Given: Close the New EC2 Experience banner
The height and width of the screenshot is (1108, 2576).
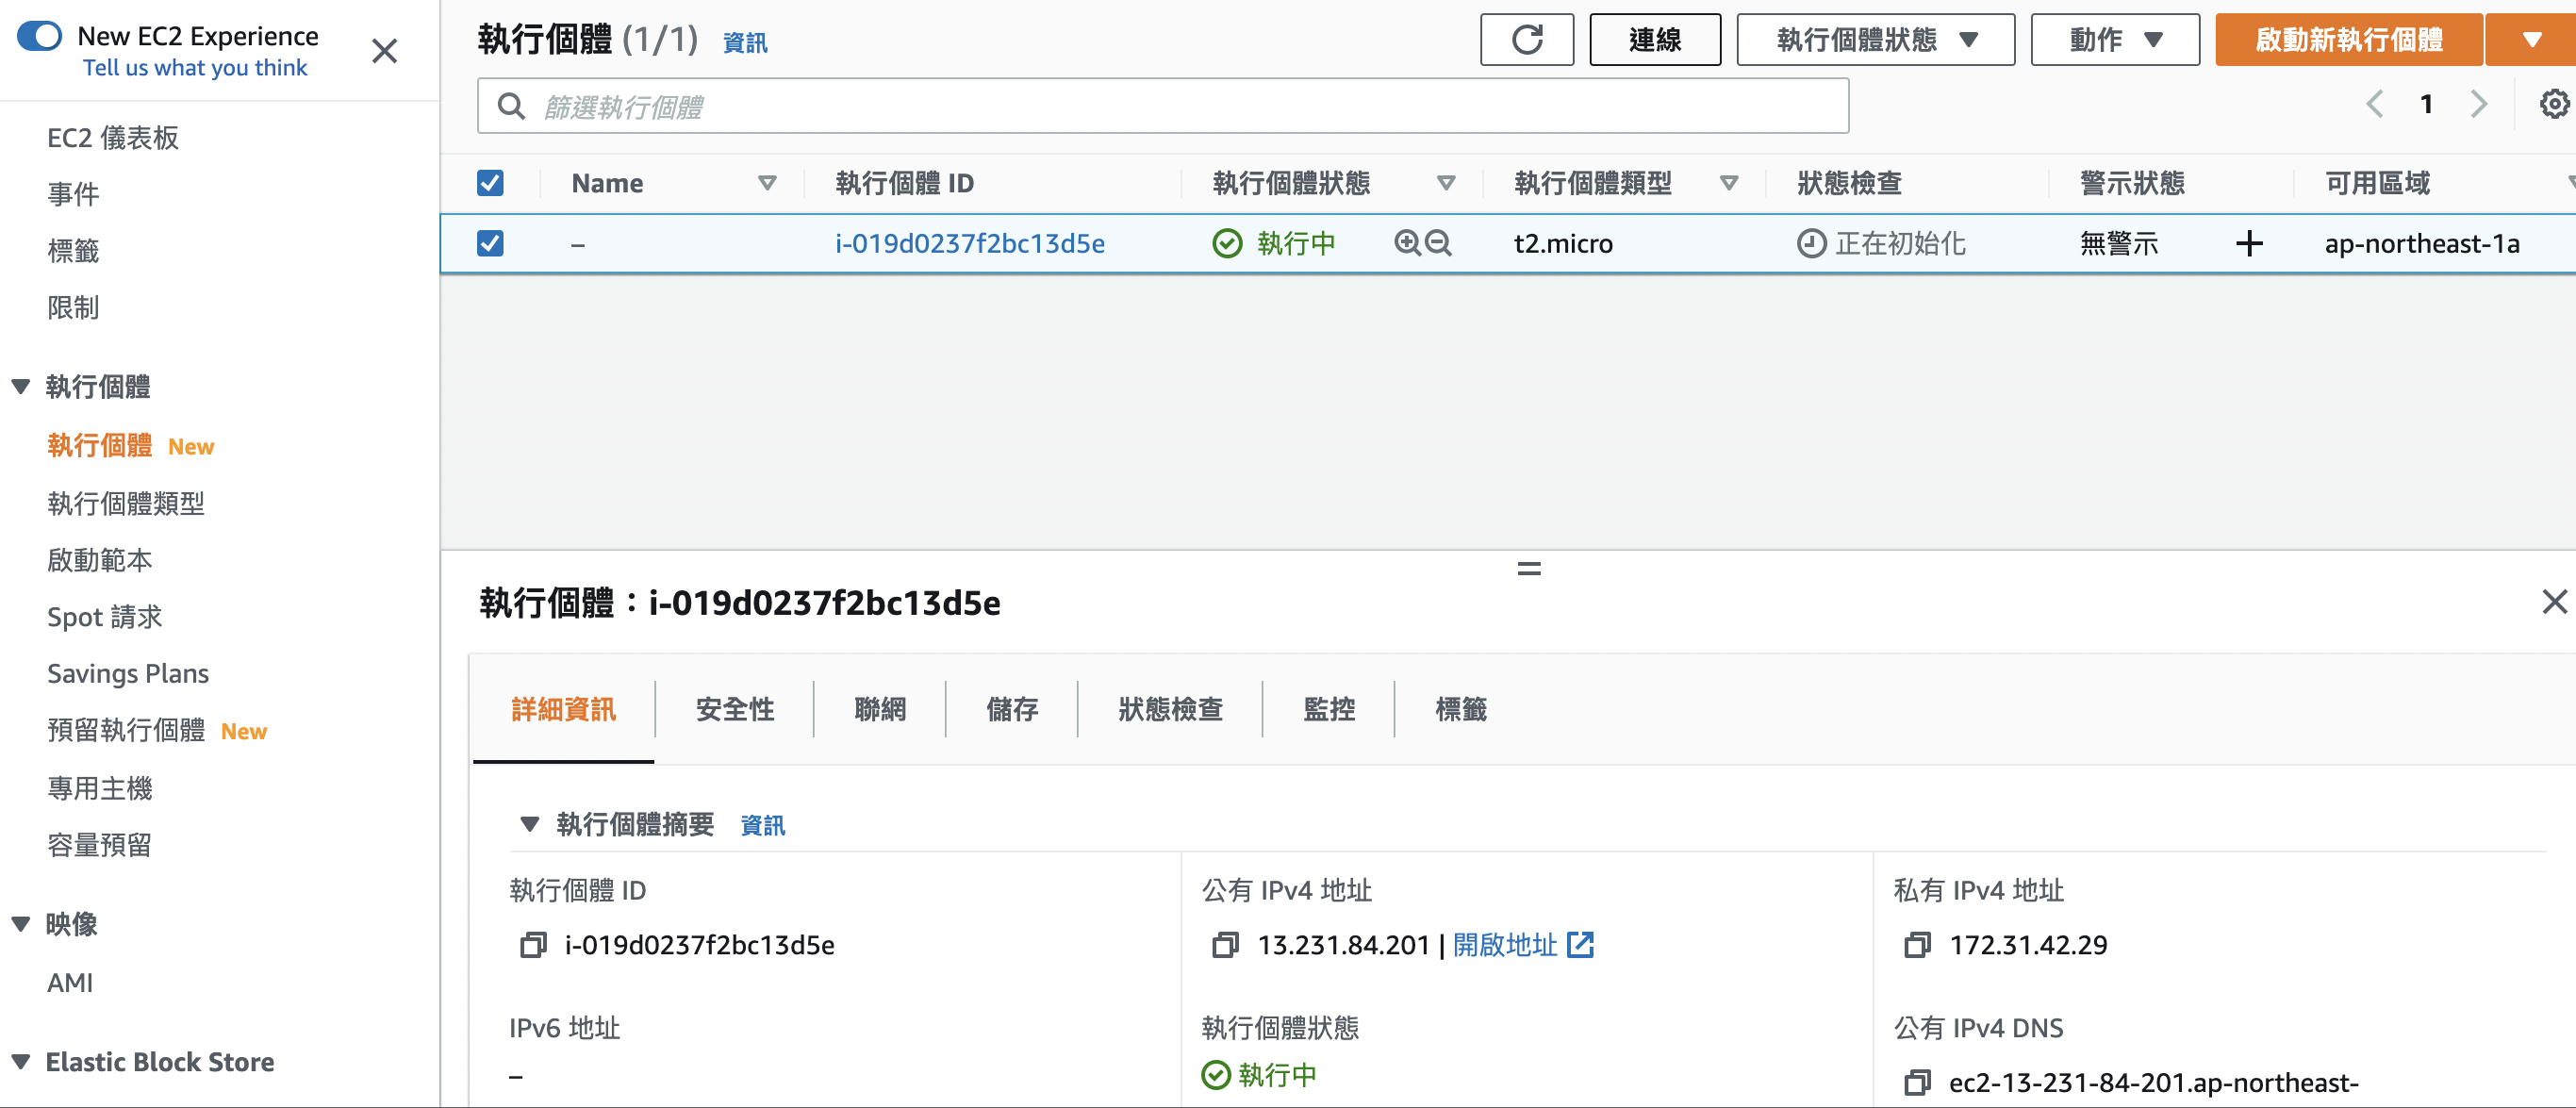Looking at the screenshot, I should click(x=384, y=51).
